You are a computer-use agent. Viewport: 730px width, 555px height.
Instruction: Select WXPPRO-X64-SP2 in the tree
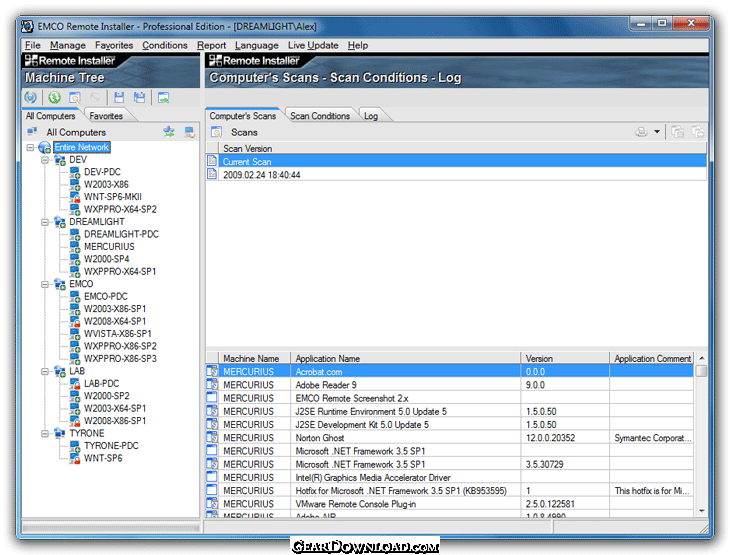tap(120, 210)
